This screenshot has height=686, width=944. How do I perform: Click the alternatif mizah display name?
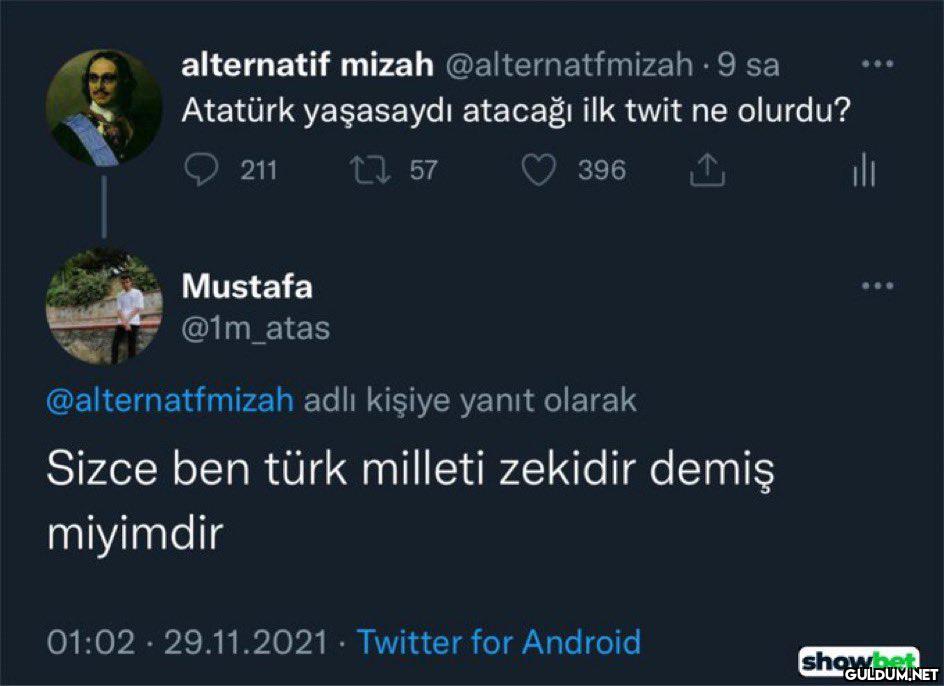point(306,65)
